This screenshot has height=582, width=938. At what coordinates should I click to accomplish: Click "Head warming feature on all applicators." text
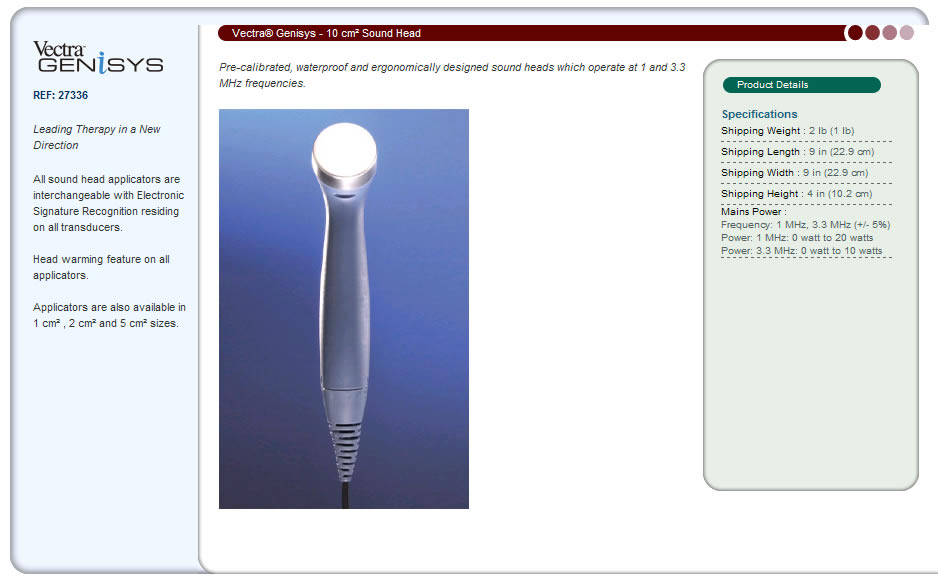[102, 267]
